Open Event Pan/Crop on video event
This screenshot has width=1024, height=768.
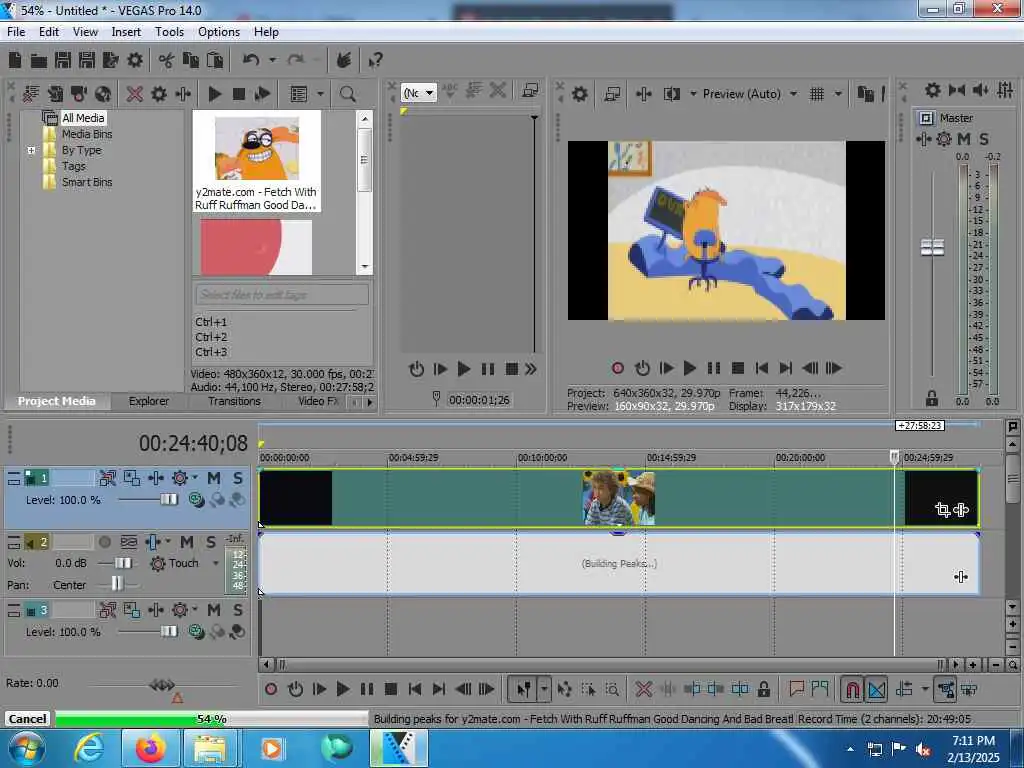942,509
